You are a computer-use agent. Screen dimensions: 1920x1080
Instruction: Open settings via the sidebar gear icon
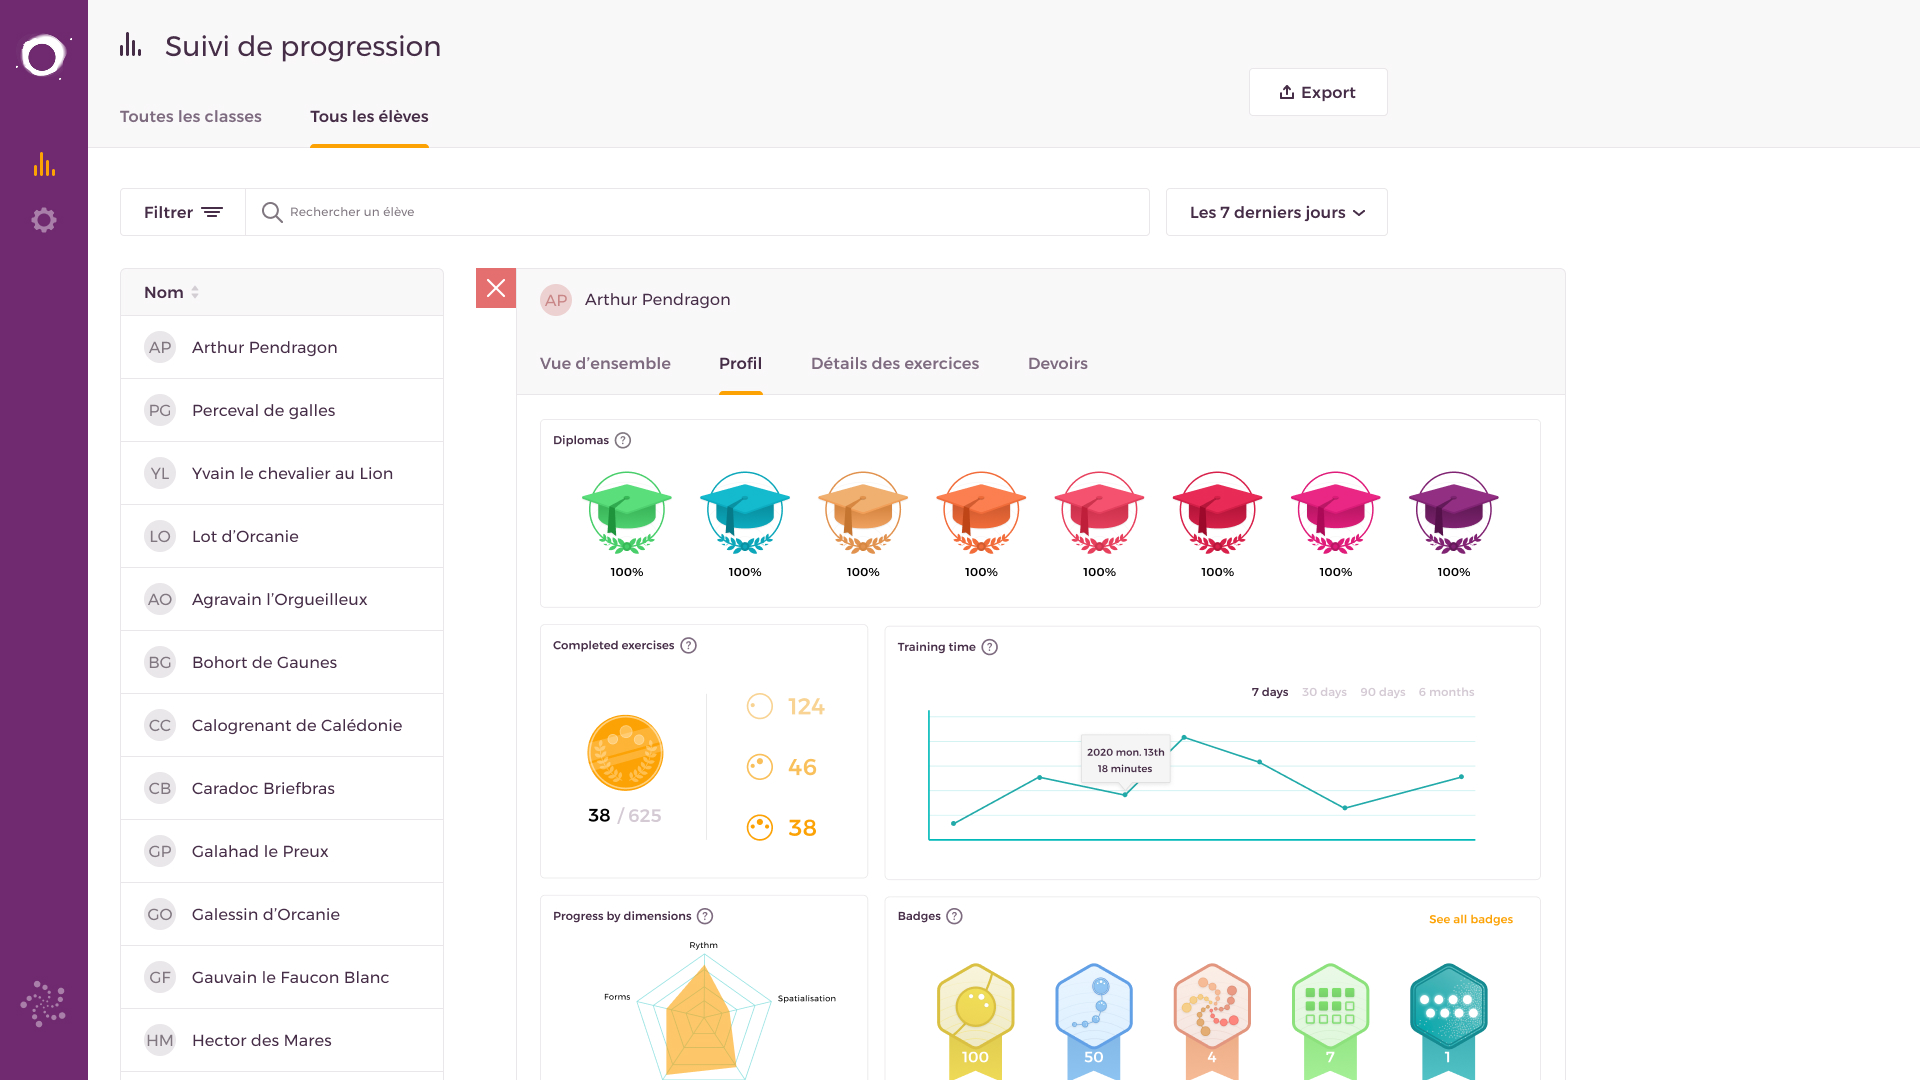click(x=44, y=220)
